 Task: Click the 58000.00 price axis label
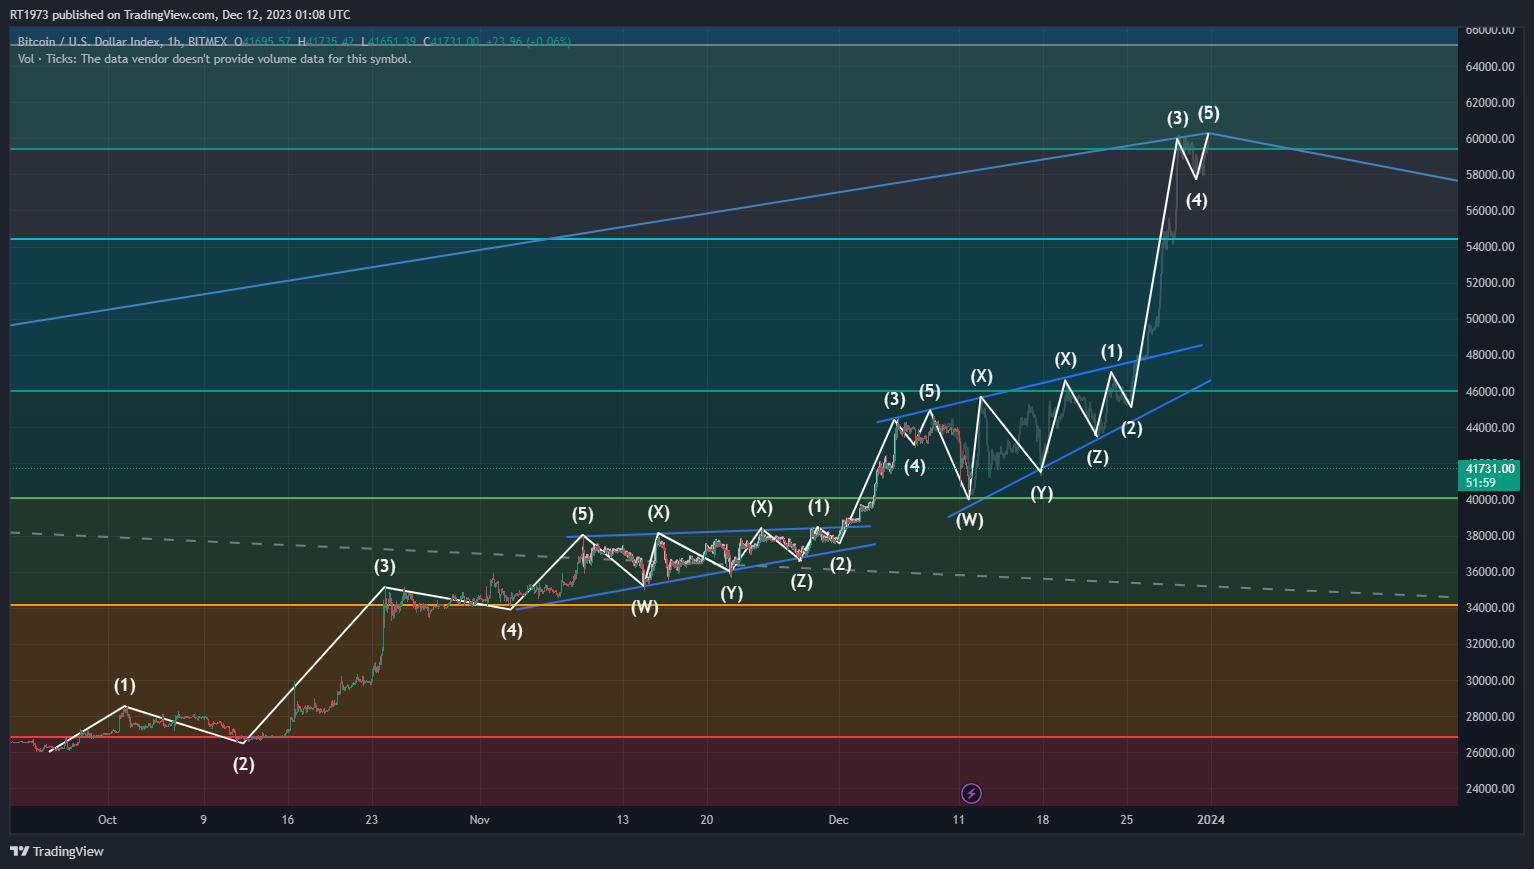(x=1490, y=174)
